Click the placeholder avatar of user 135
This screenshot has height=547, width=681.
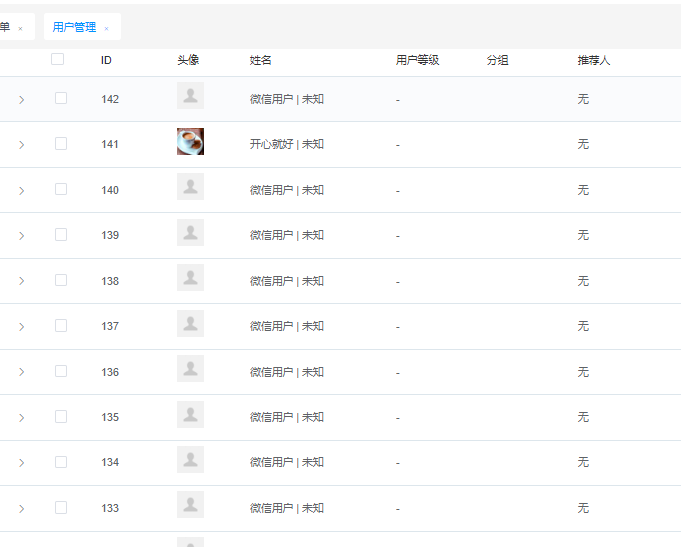pyautogui.click(x=190, y=415)
